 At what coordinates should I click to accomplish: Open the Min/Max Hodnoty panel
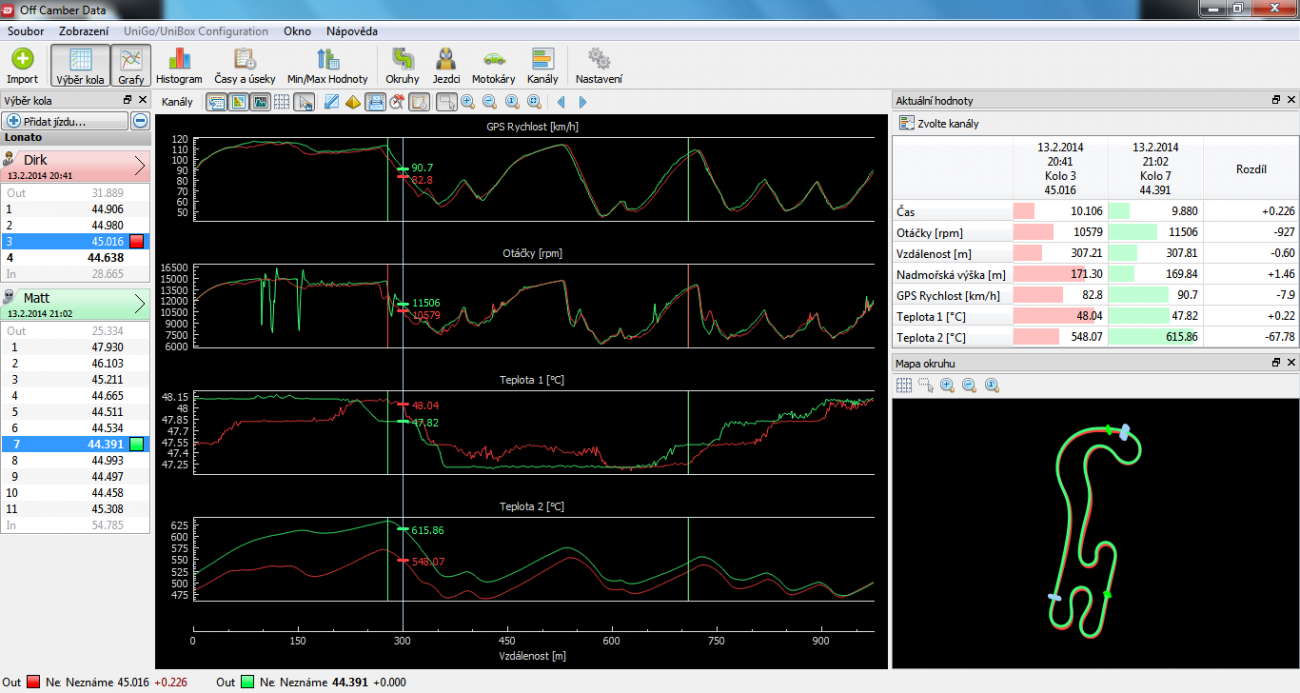click(x=327, y=66)
